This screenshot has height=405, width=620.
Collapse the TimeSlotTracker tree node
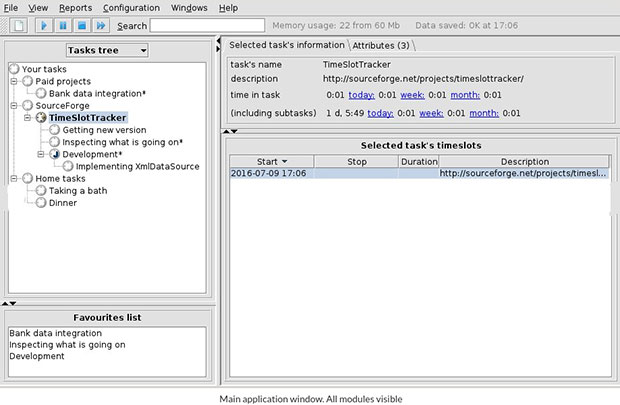click(x=27, y=118)
